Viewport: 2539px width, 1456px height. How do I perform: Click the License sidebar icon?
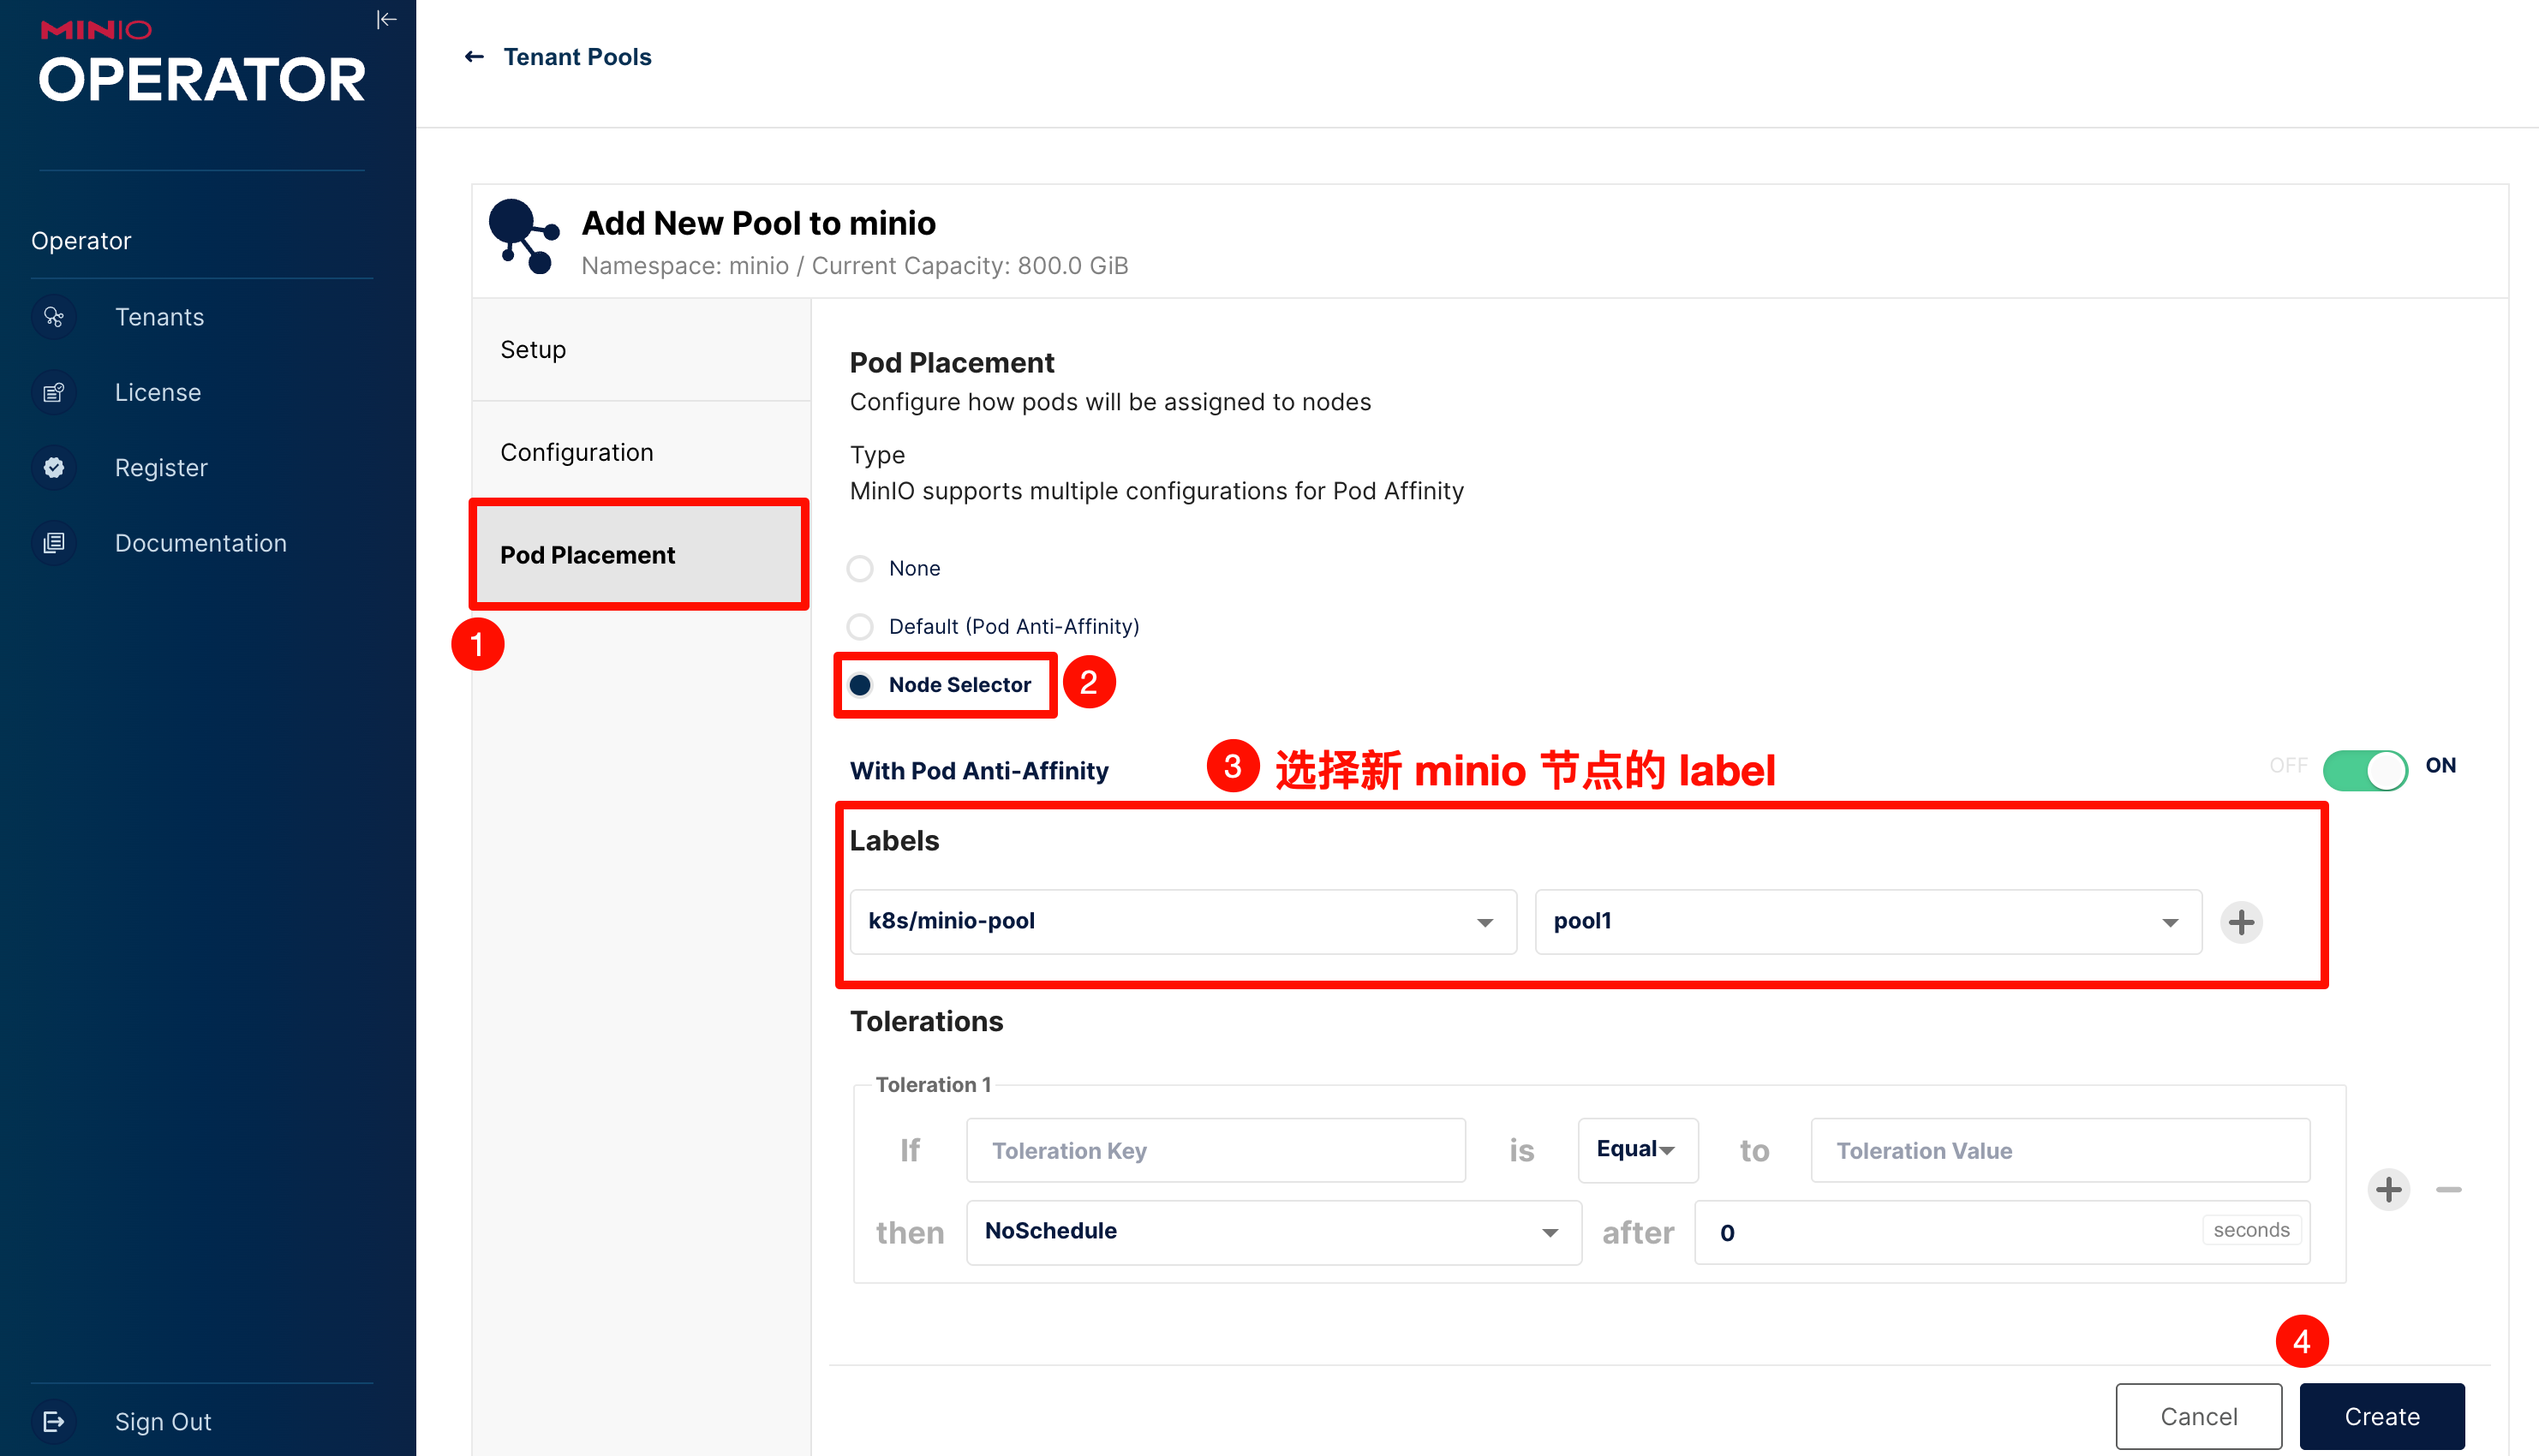coord(54,392)
